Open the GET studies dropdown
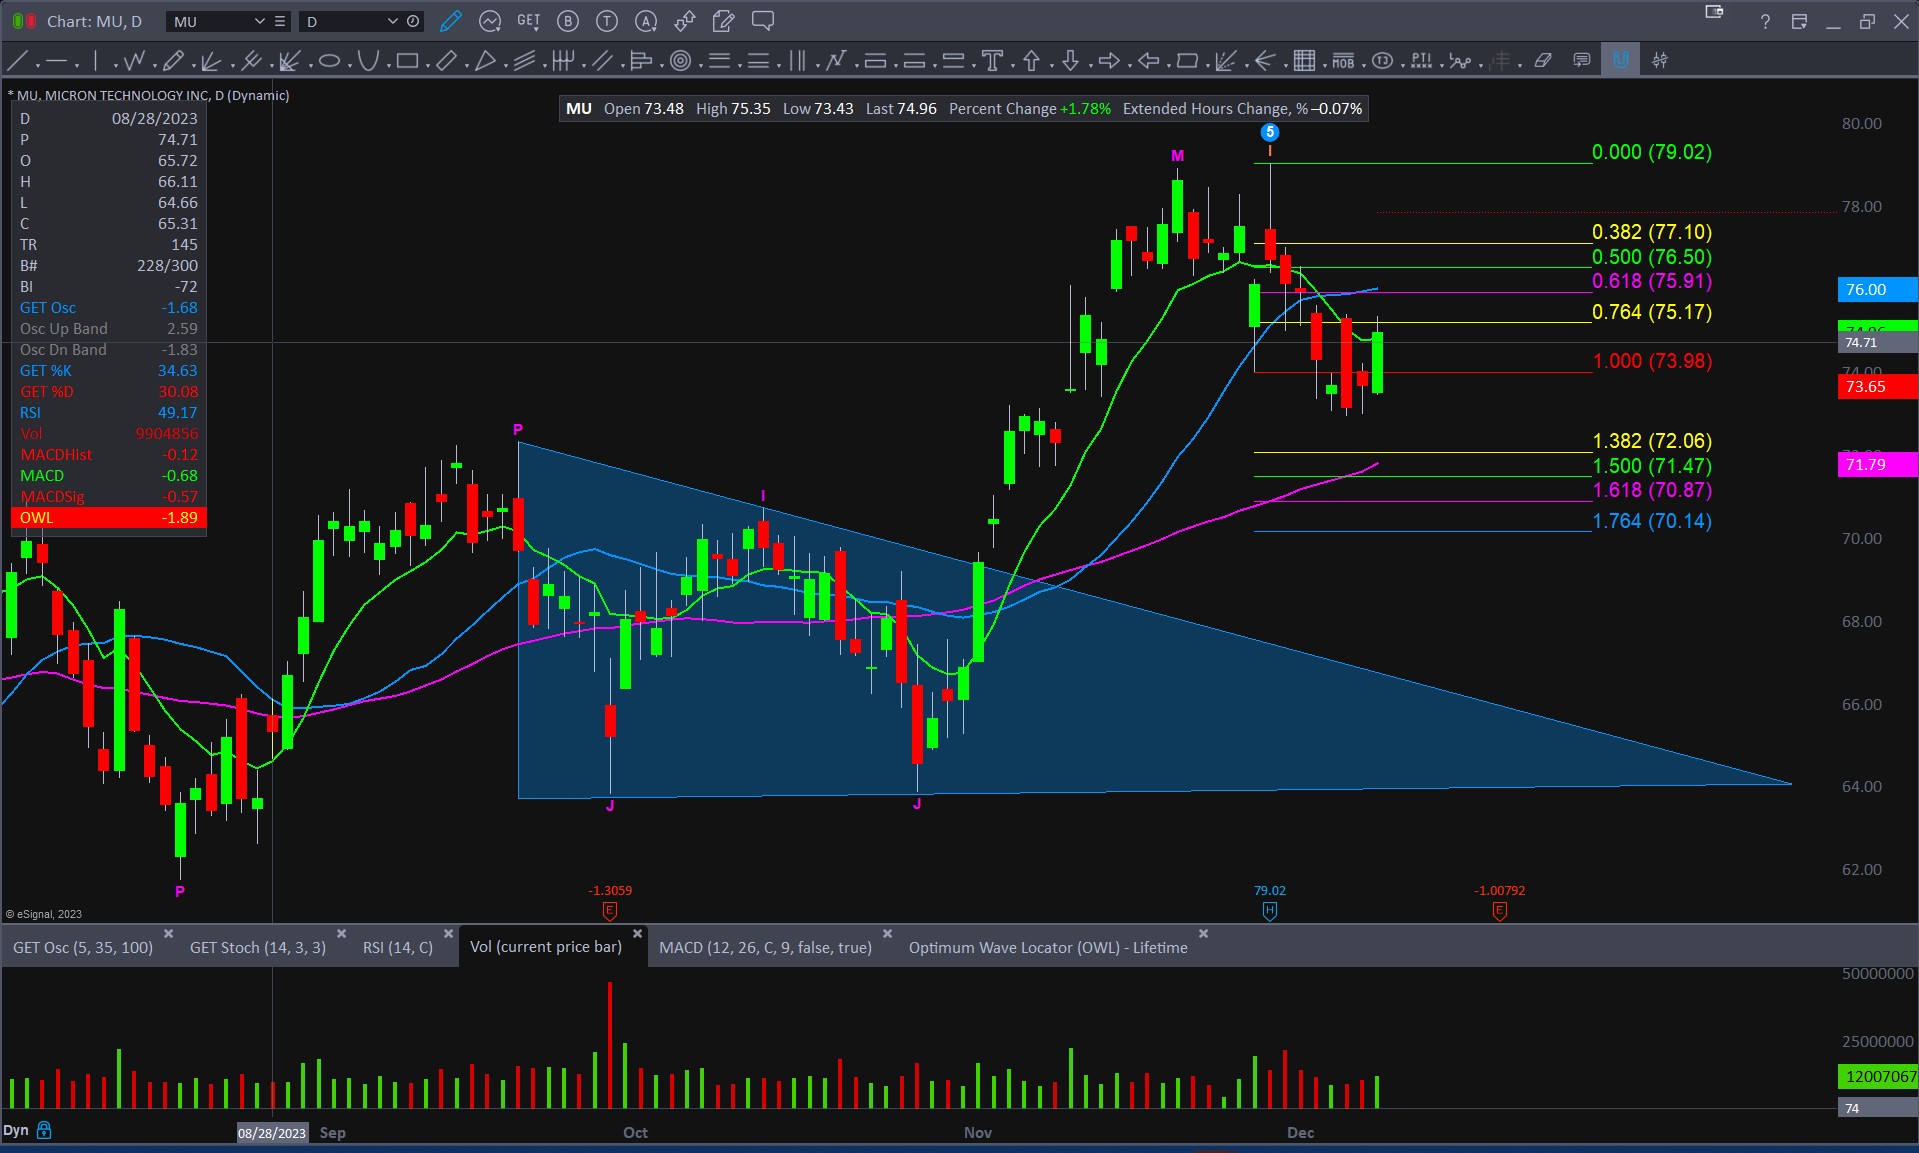 [x=528, y=21]
